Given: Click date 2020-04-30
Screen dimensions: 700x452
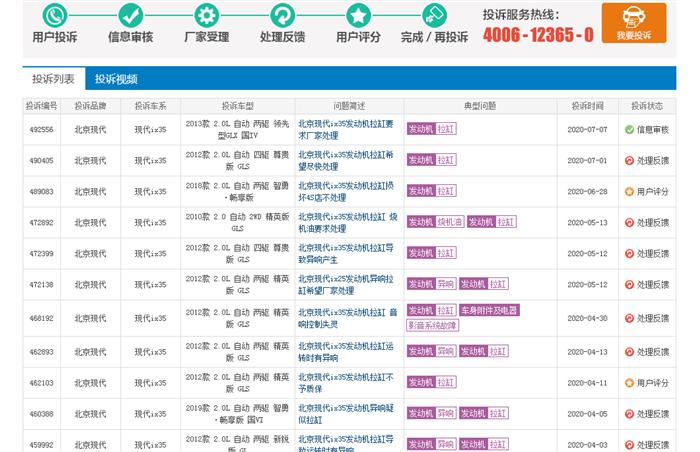Looking at the screenshot, I should coord(588,318).
